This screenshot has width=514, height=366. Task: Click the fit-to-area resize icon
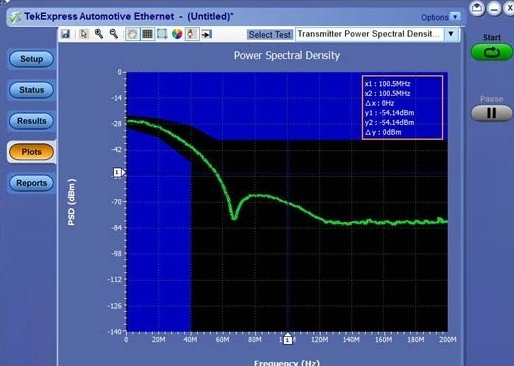(x=162, y=34)
